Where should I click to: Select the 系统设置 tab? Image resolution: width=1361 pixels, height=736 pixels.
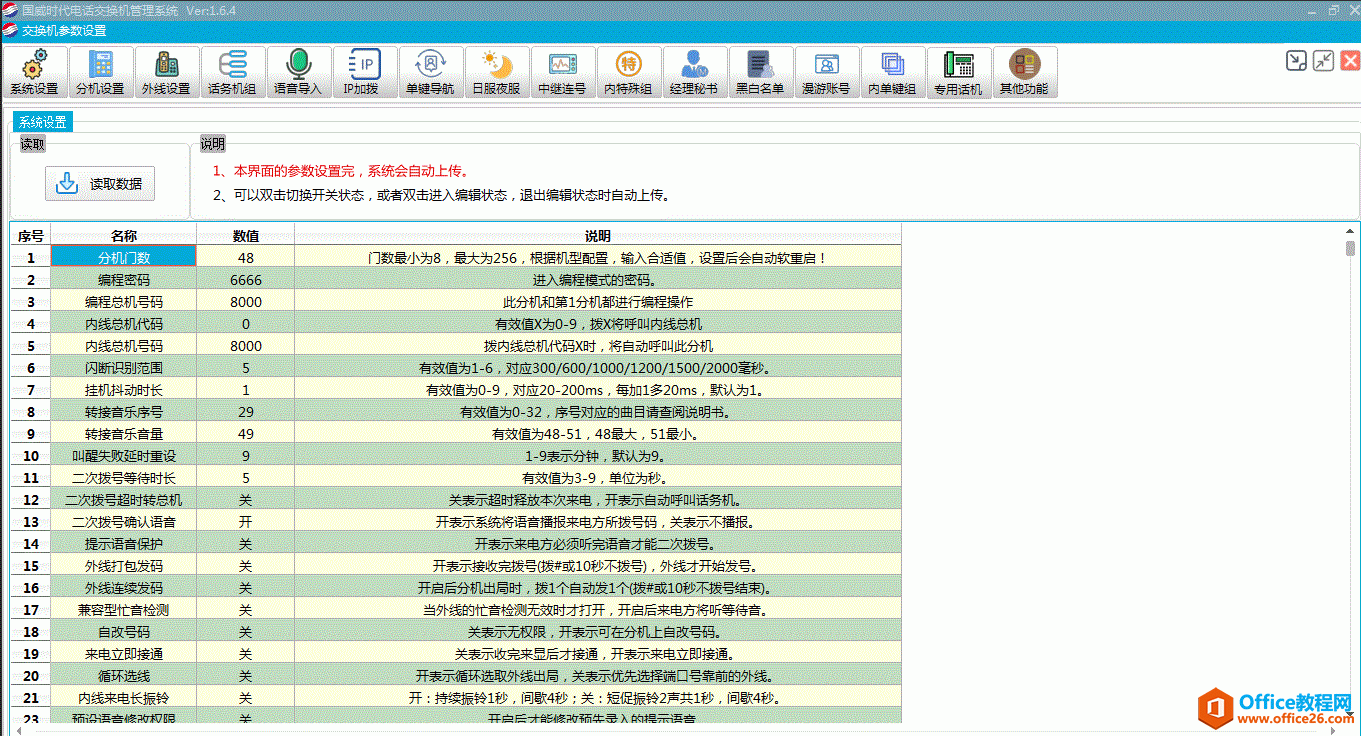point(43,122)
